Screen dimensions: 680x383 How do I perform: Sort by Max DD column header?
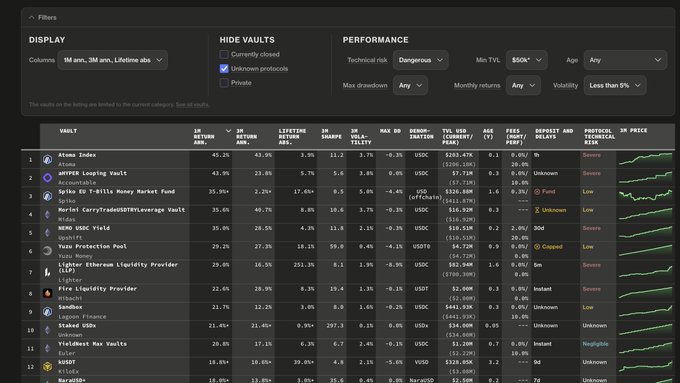click(390, 131)
